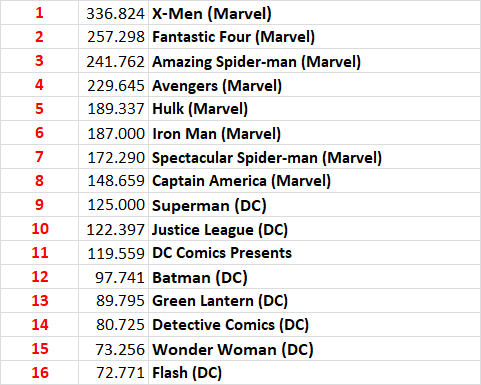Select the 80.725 value cell
This screenshot has height=385, width=481.
[x=114, y=325]
